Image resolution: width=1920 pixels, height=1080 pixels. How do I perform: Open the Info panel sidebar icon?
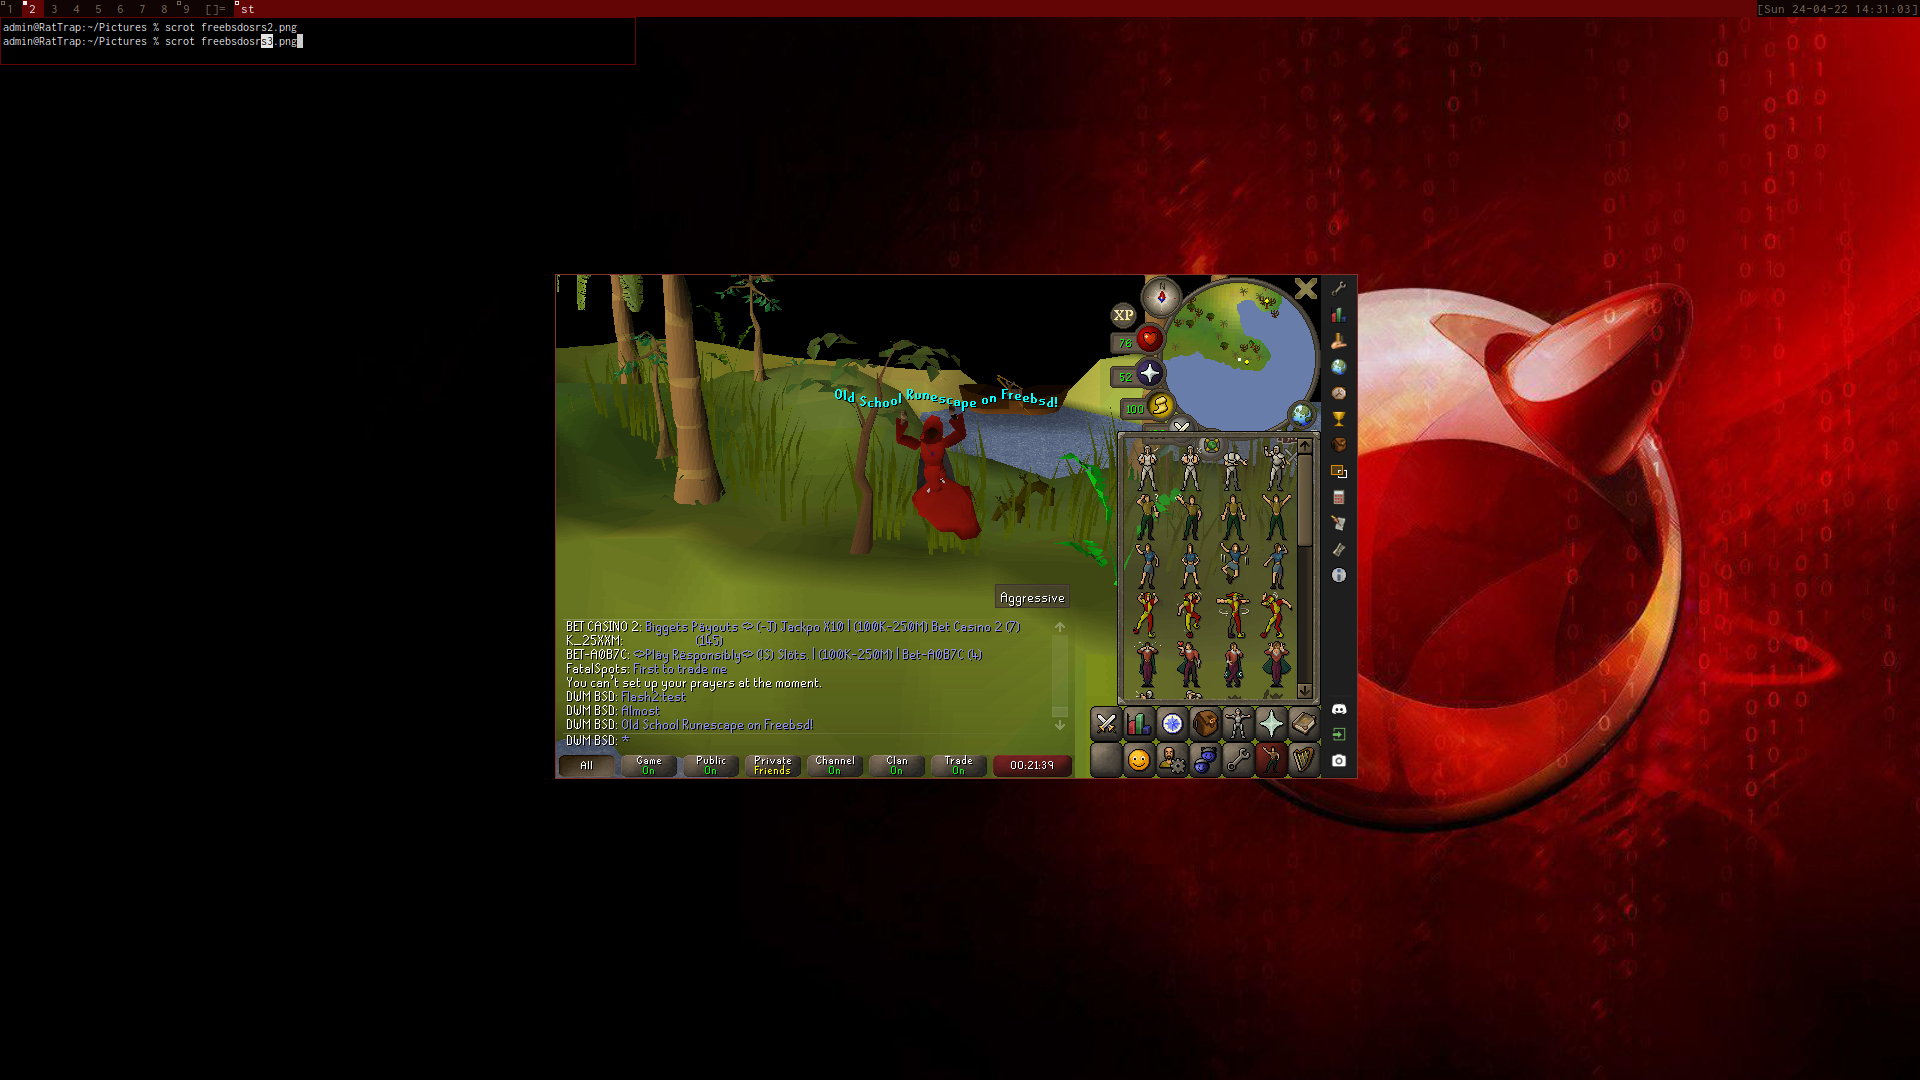point(1338,575)
